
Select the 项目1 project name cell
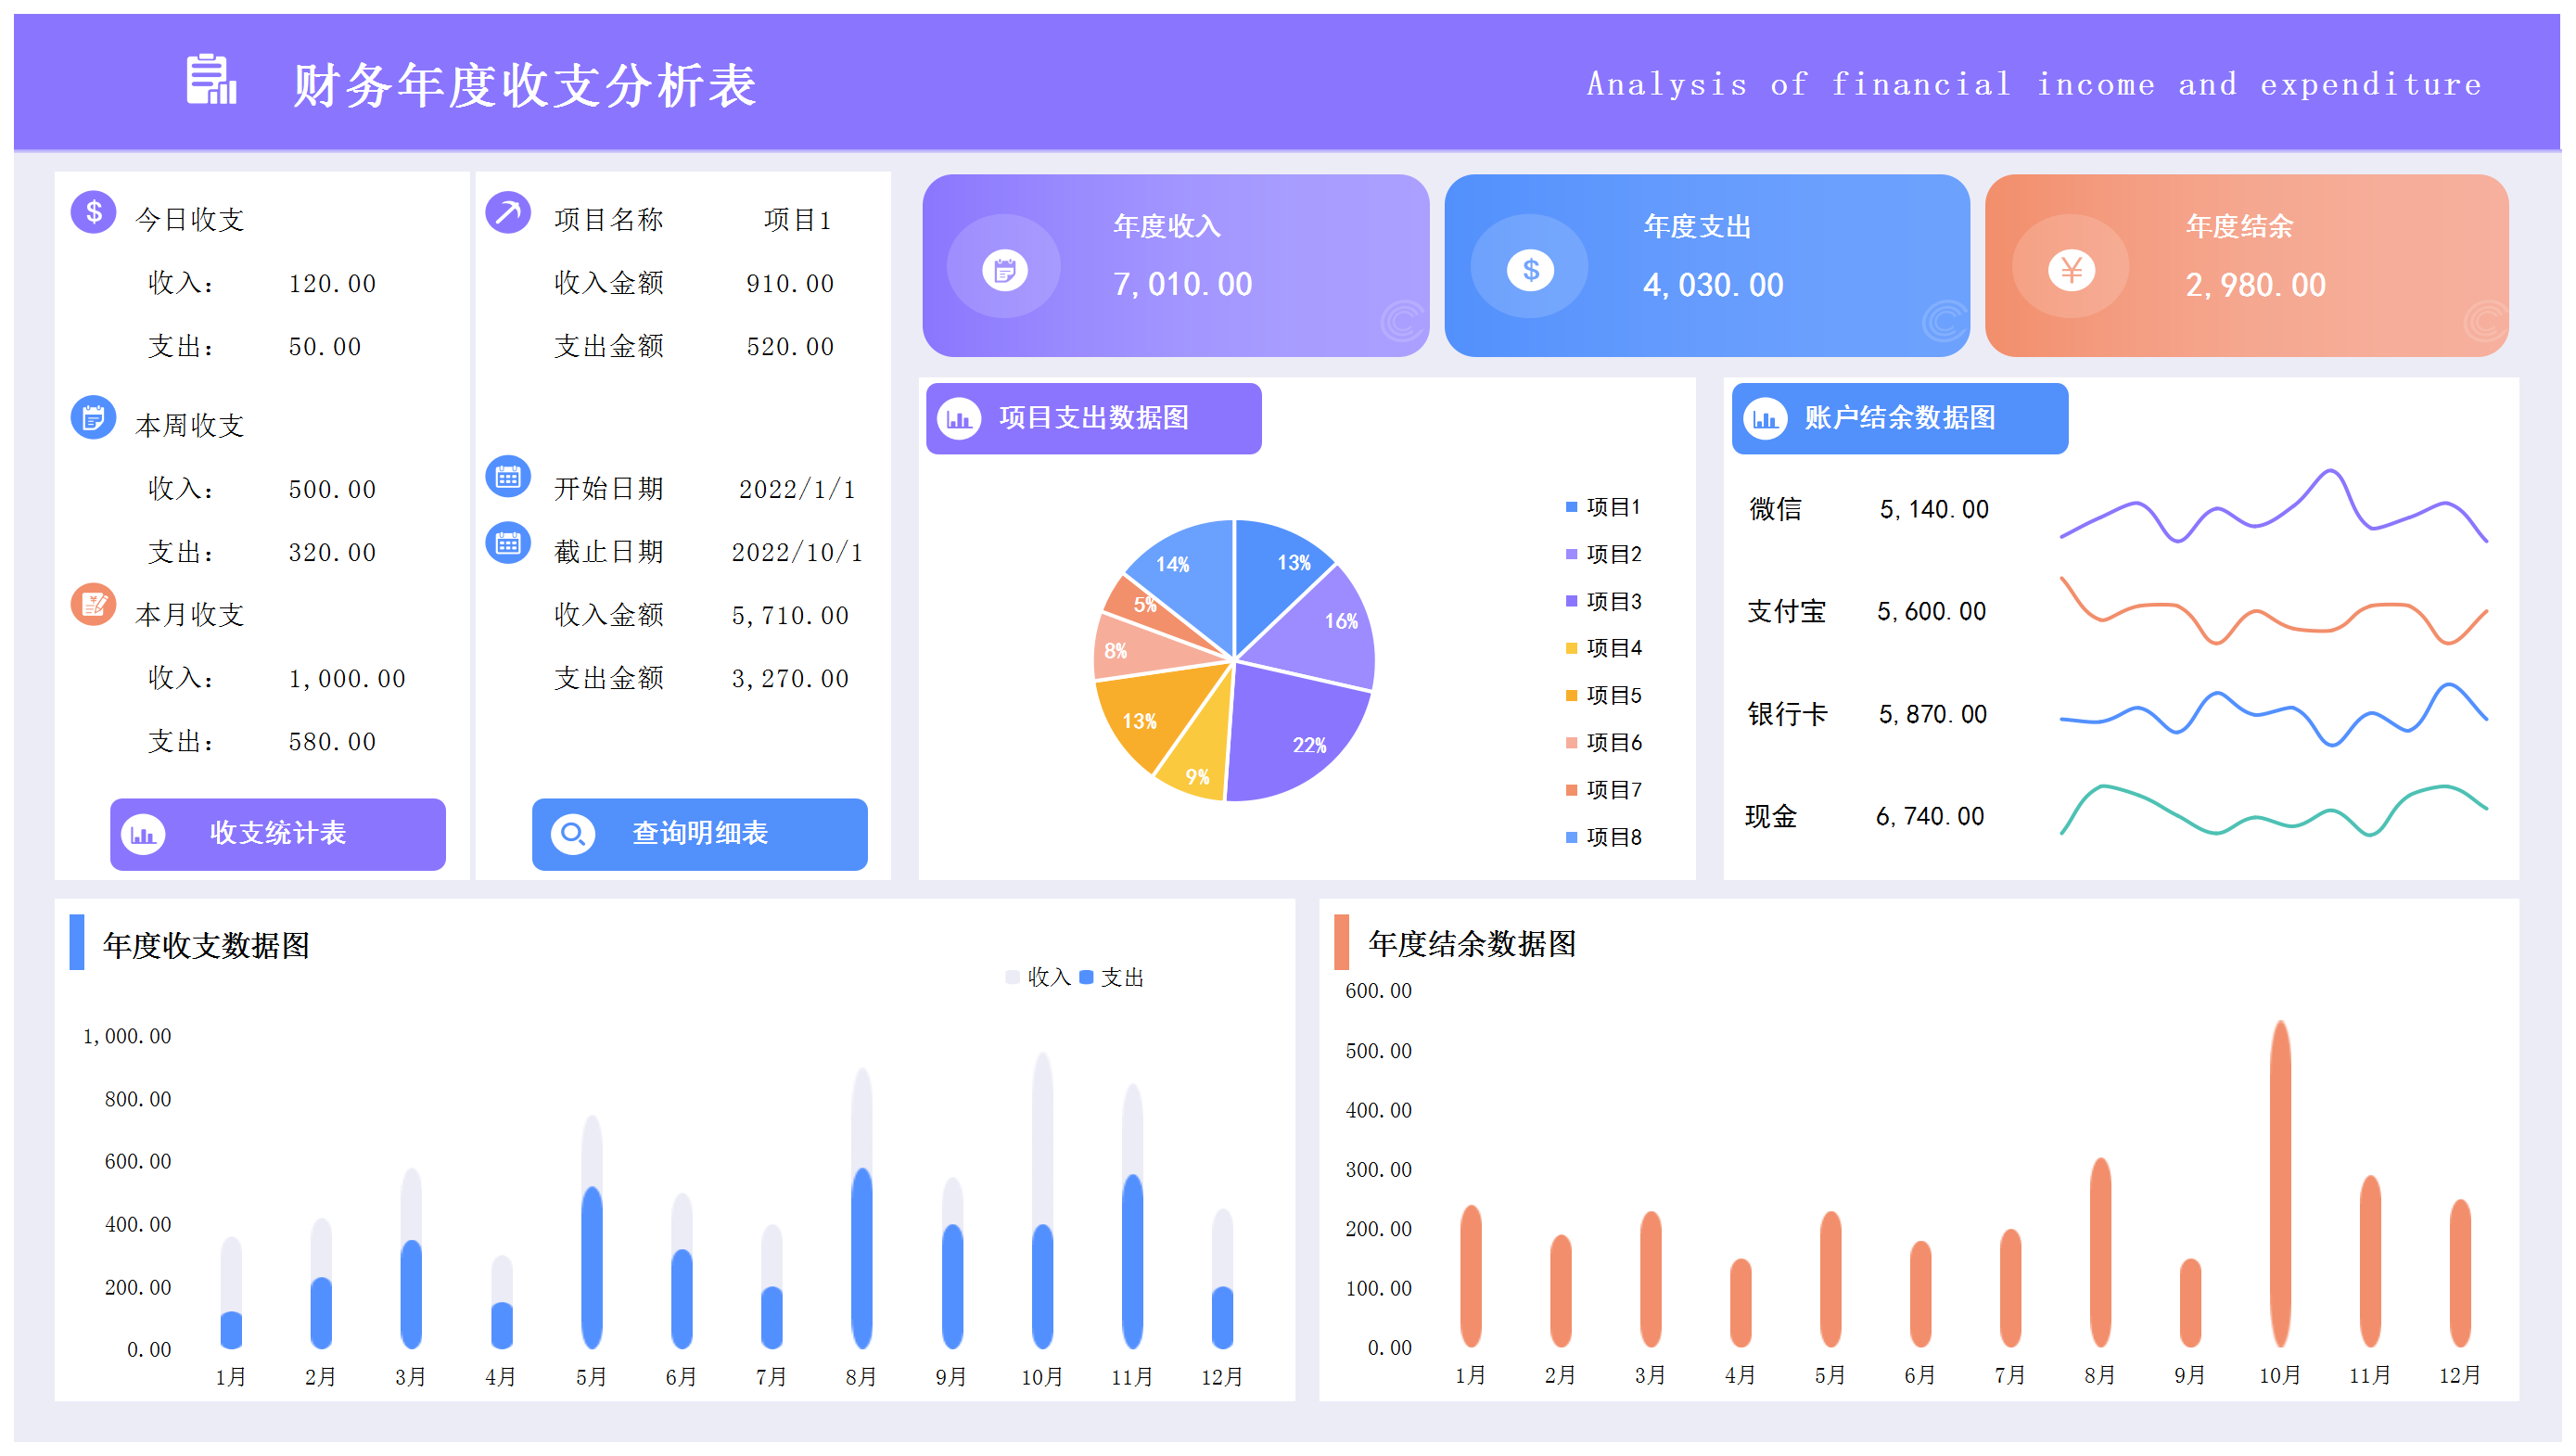pyautogui.click(x=797, y=220)
